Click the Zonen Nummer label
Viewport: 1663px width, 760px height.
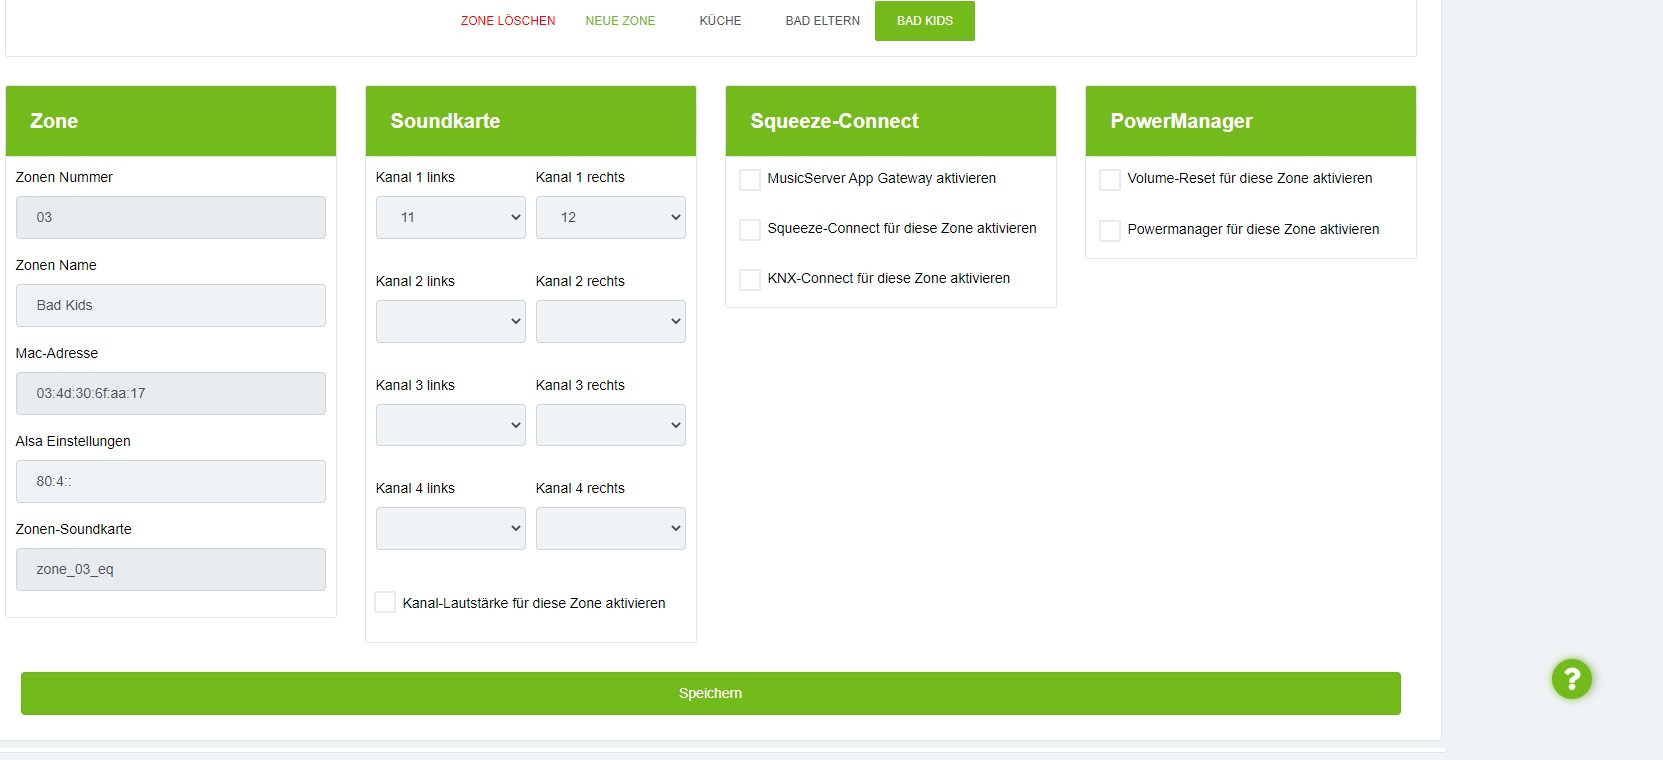(64, 177)
